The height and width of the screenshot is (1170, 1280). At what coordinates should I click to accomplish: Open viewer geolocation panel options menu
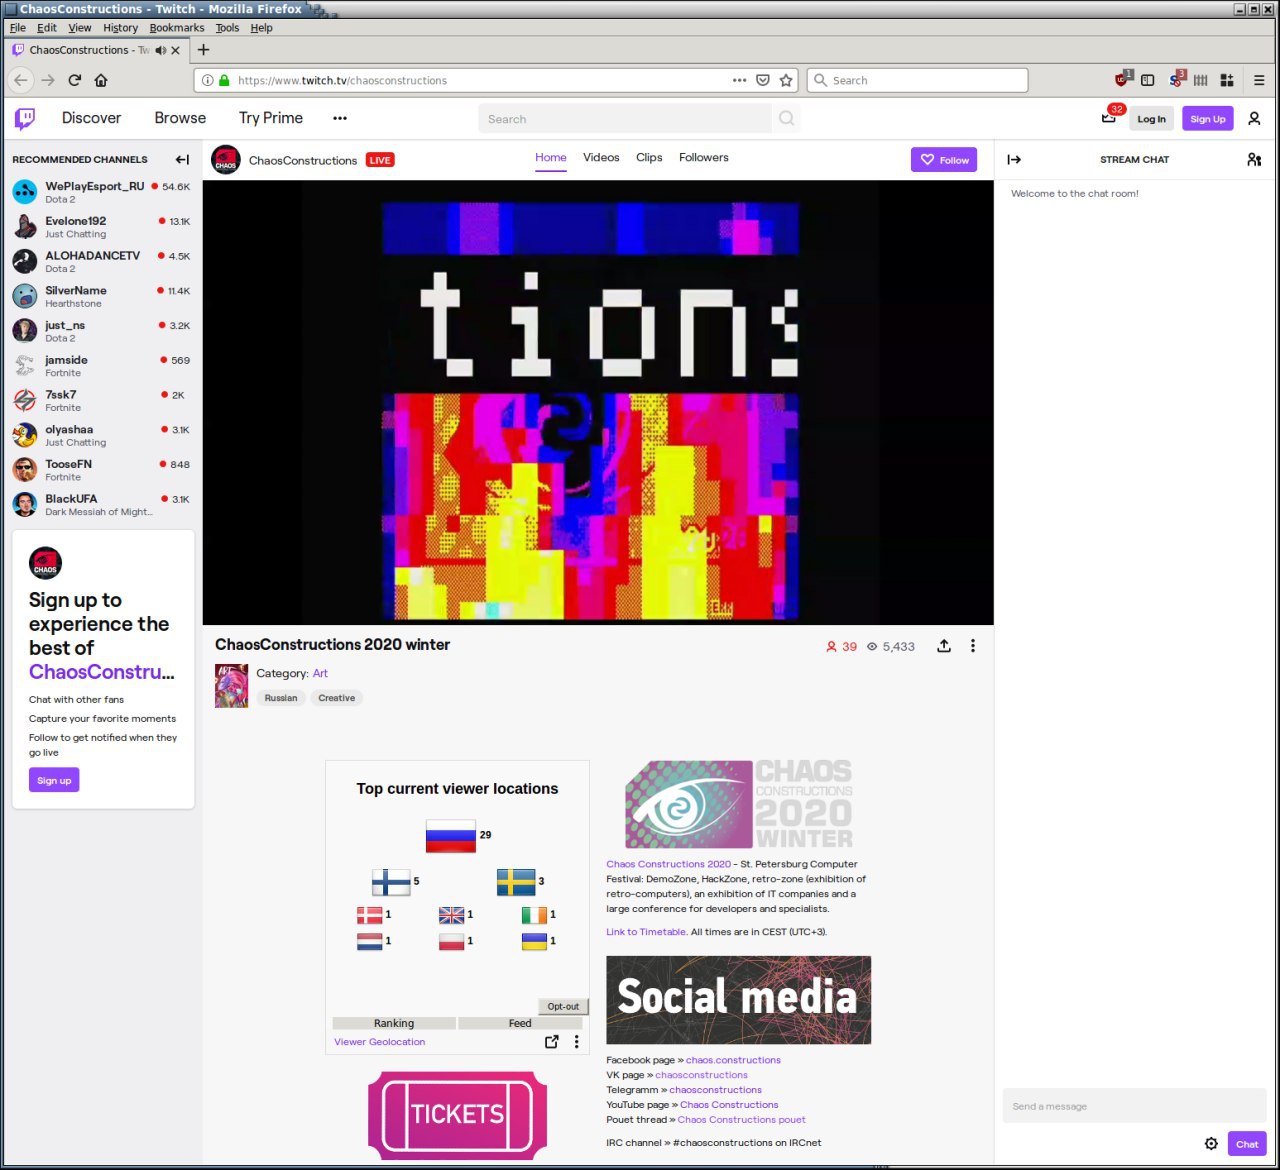[x=576, y=1041]
